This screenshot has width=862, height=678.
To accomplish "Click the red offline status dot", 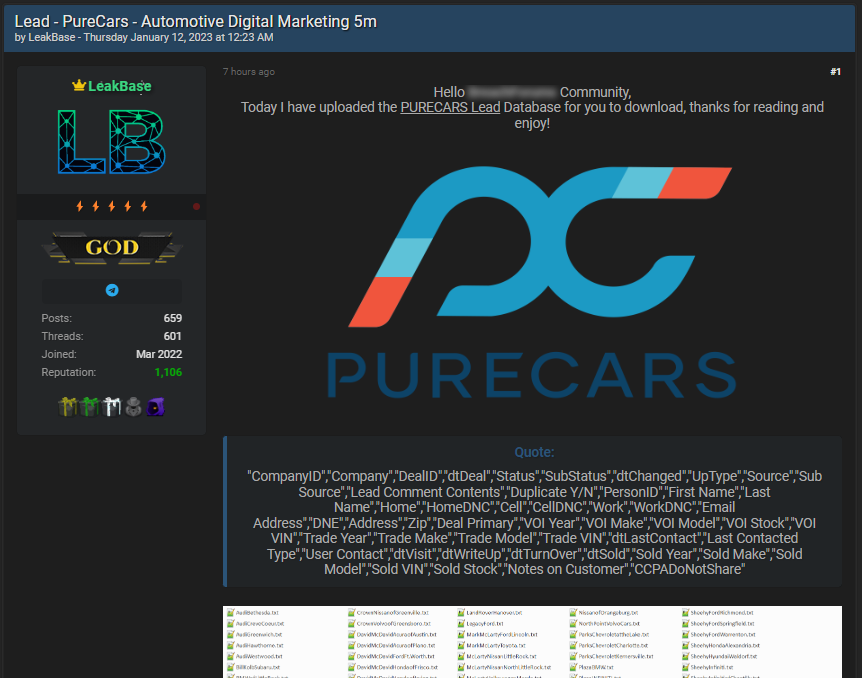I will click(x=196, y=207).
